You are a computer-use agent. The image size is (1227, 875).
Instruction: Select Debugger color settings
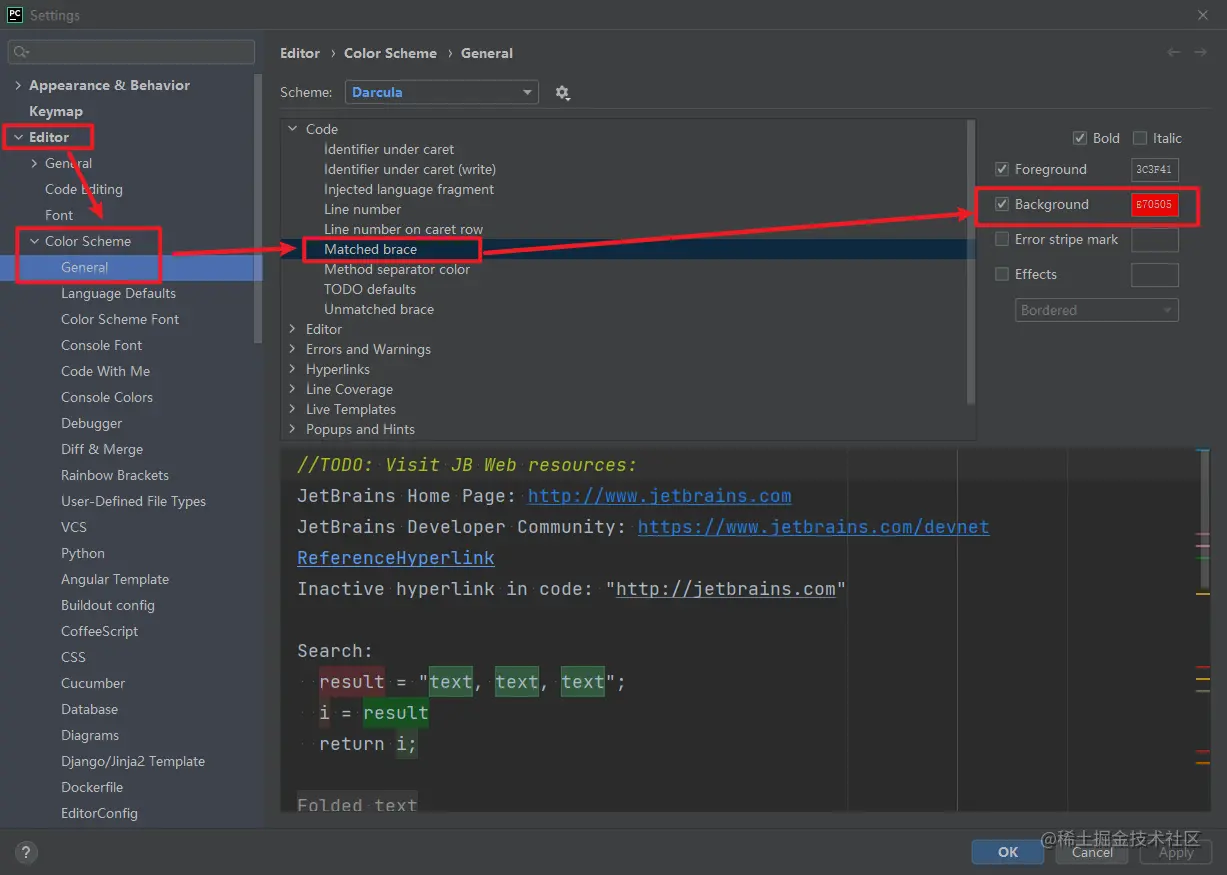point(91,423)
